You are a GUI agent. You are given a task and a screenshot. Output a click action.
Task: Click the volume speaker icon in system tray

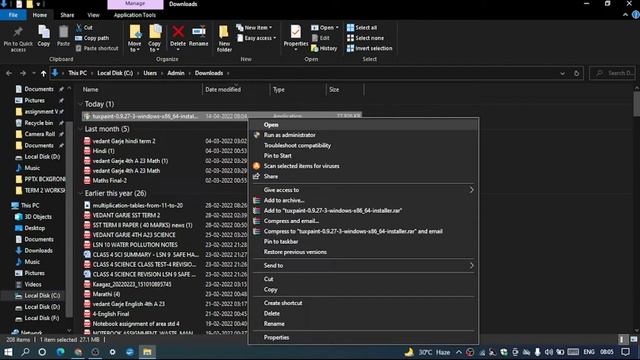click(x=549, y=352)
